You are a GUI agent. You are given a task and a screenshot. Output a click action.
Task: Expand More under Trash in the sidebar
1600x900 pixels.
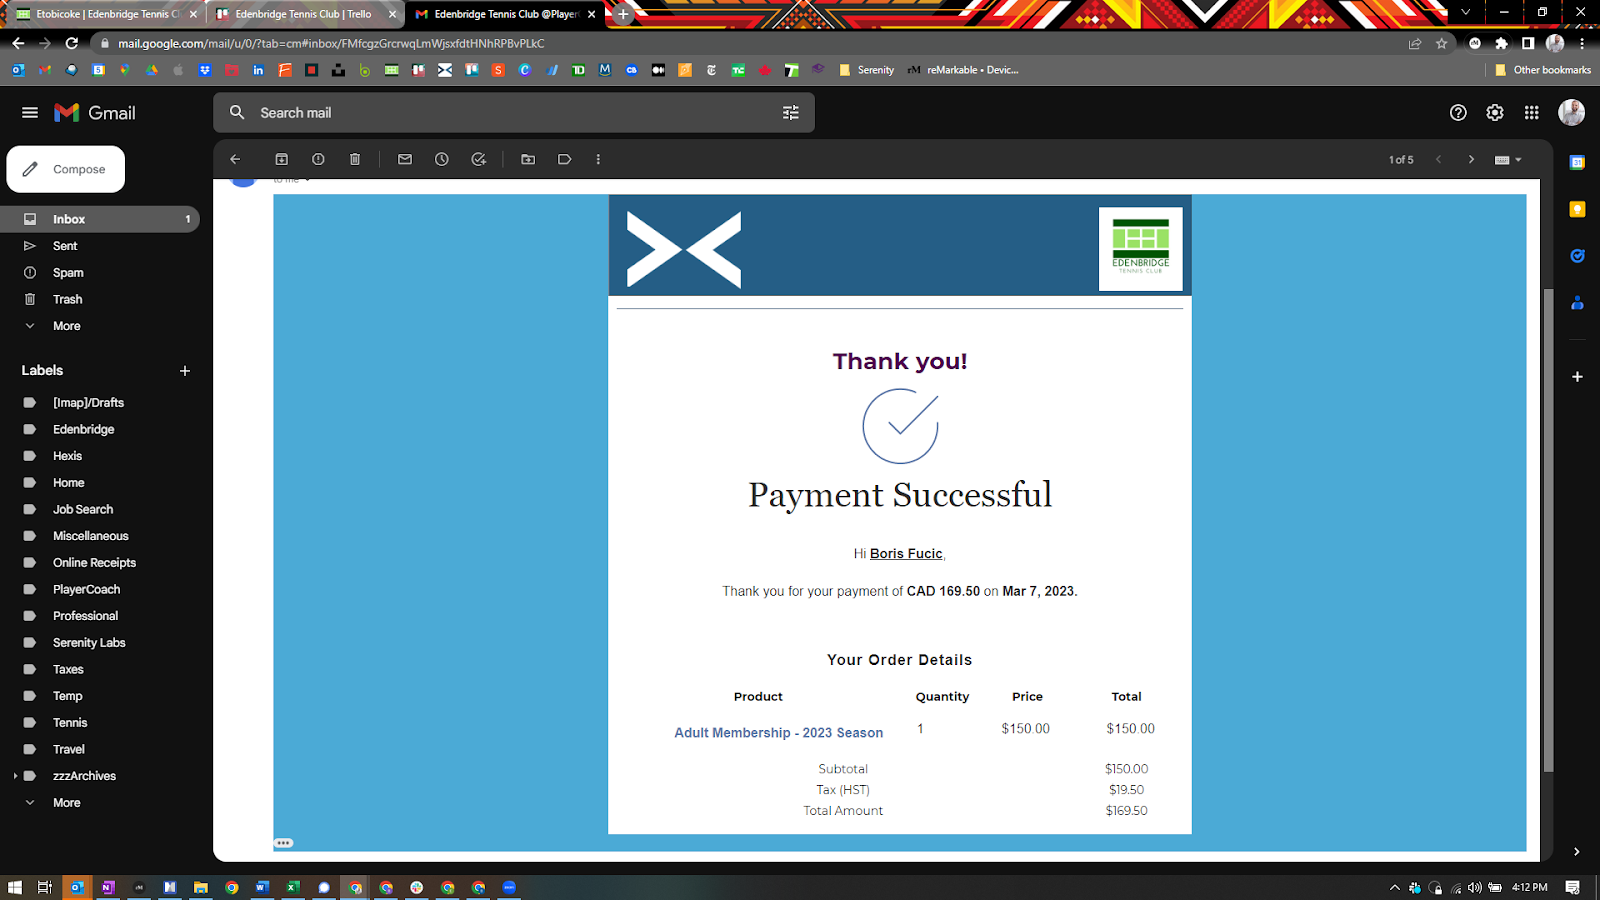tap(66, 326)
